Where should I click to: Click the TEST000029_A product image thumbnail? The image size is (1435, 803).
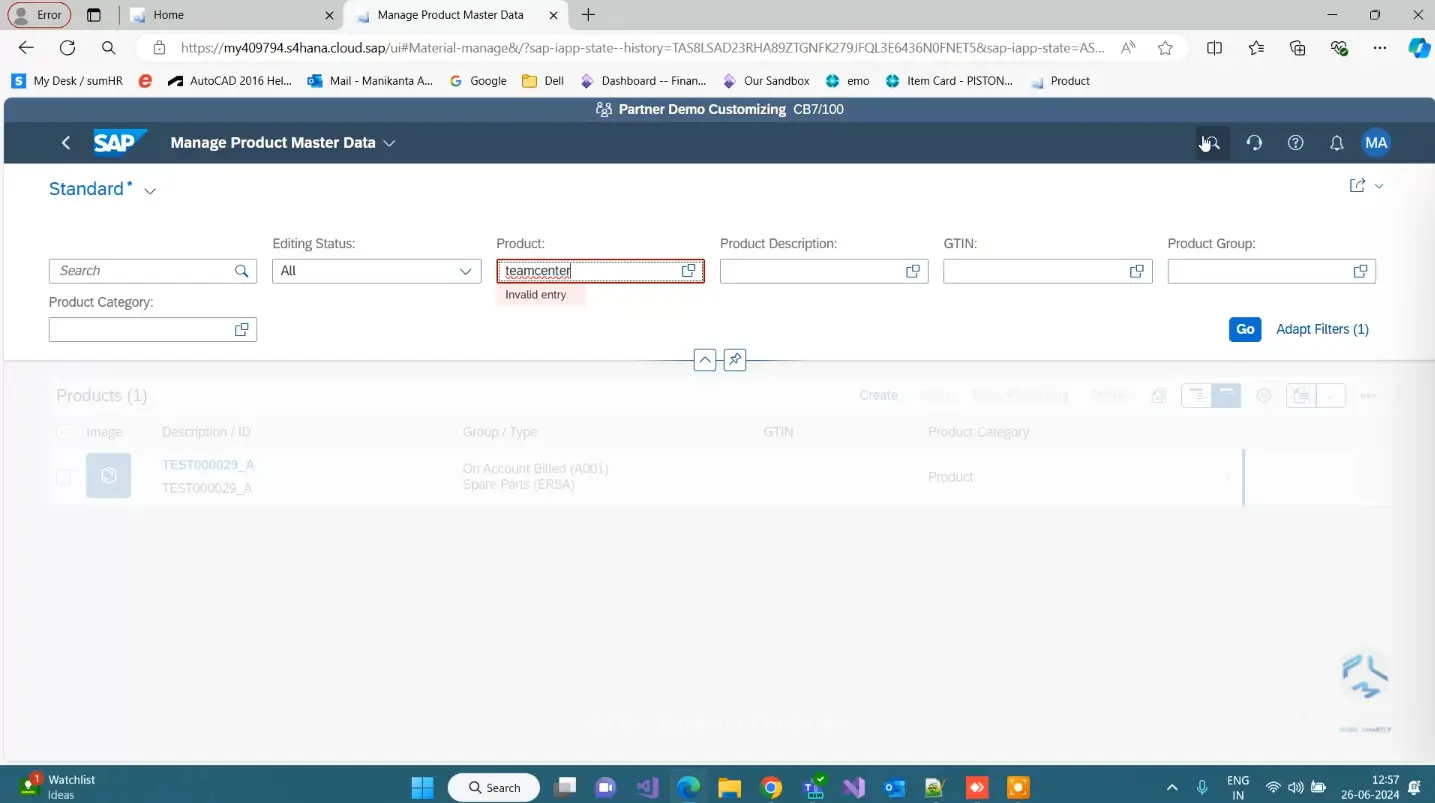point(108,476)
